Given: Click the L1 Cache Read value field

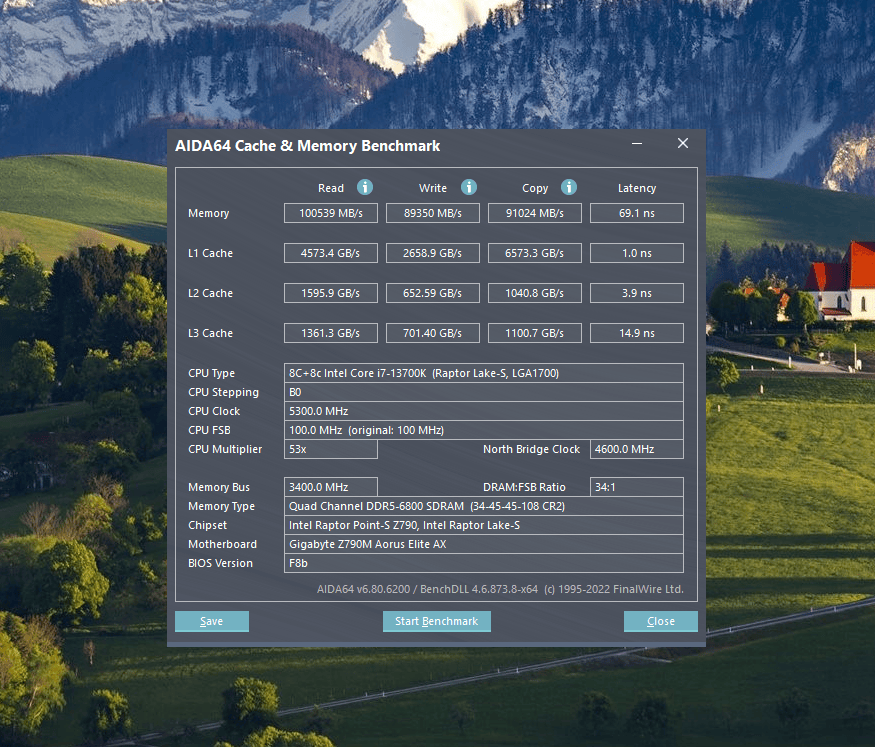Looking at the screenshot, I should [x=331, y=253].
